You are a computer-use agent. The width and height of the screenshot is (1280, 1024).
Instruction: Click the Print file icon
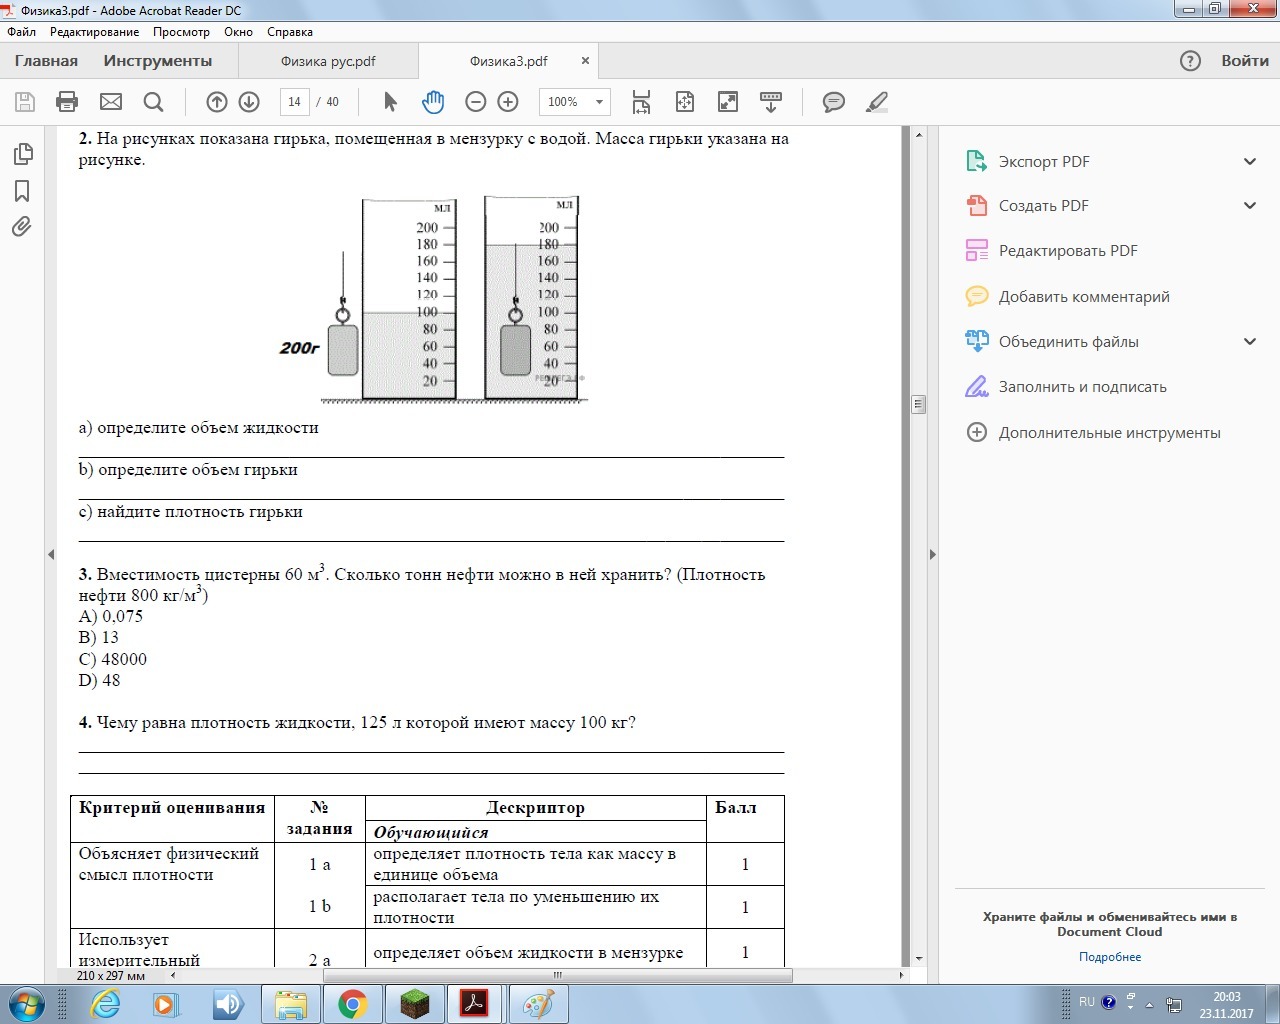point(67,102)
